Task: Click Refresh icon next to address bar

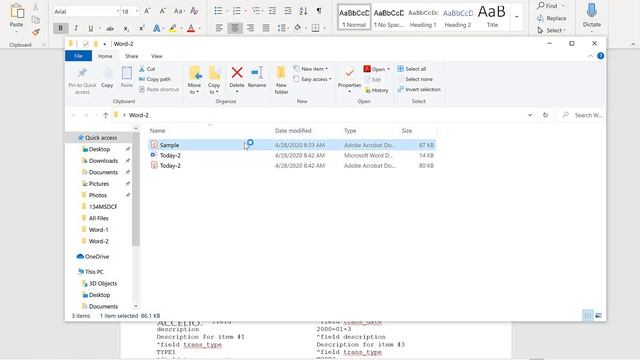Action: (x=545, y=115)
